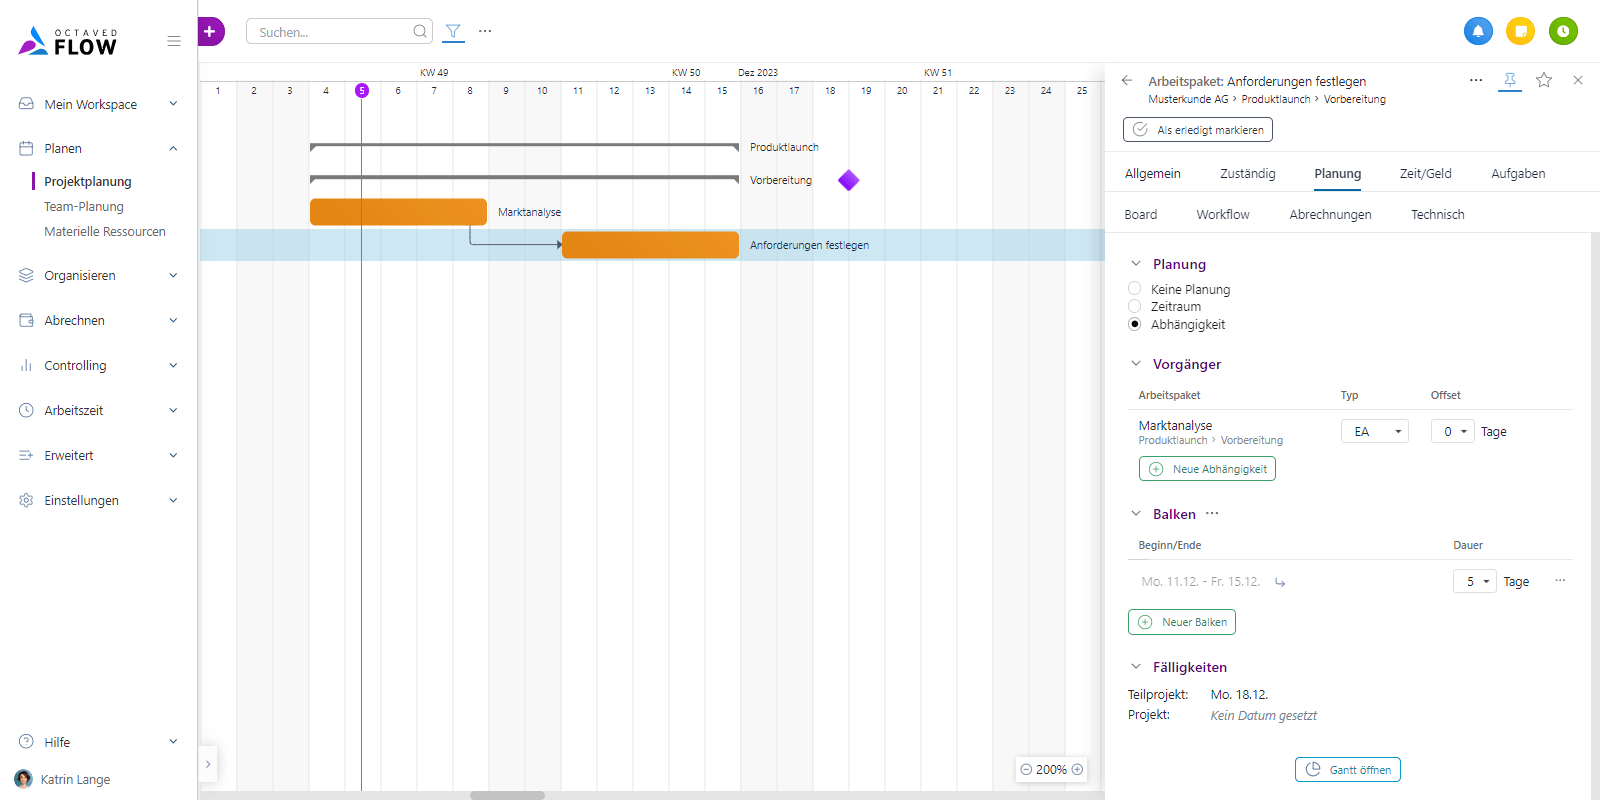Select the Abhängigkeit radio option
The height and width of the screenshot is (800, 1600).
click(x=1134, y=324)
